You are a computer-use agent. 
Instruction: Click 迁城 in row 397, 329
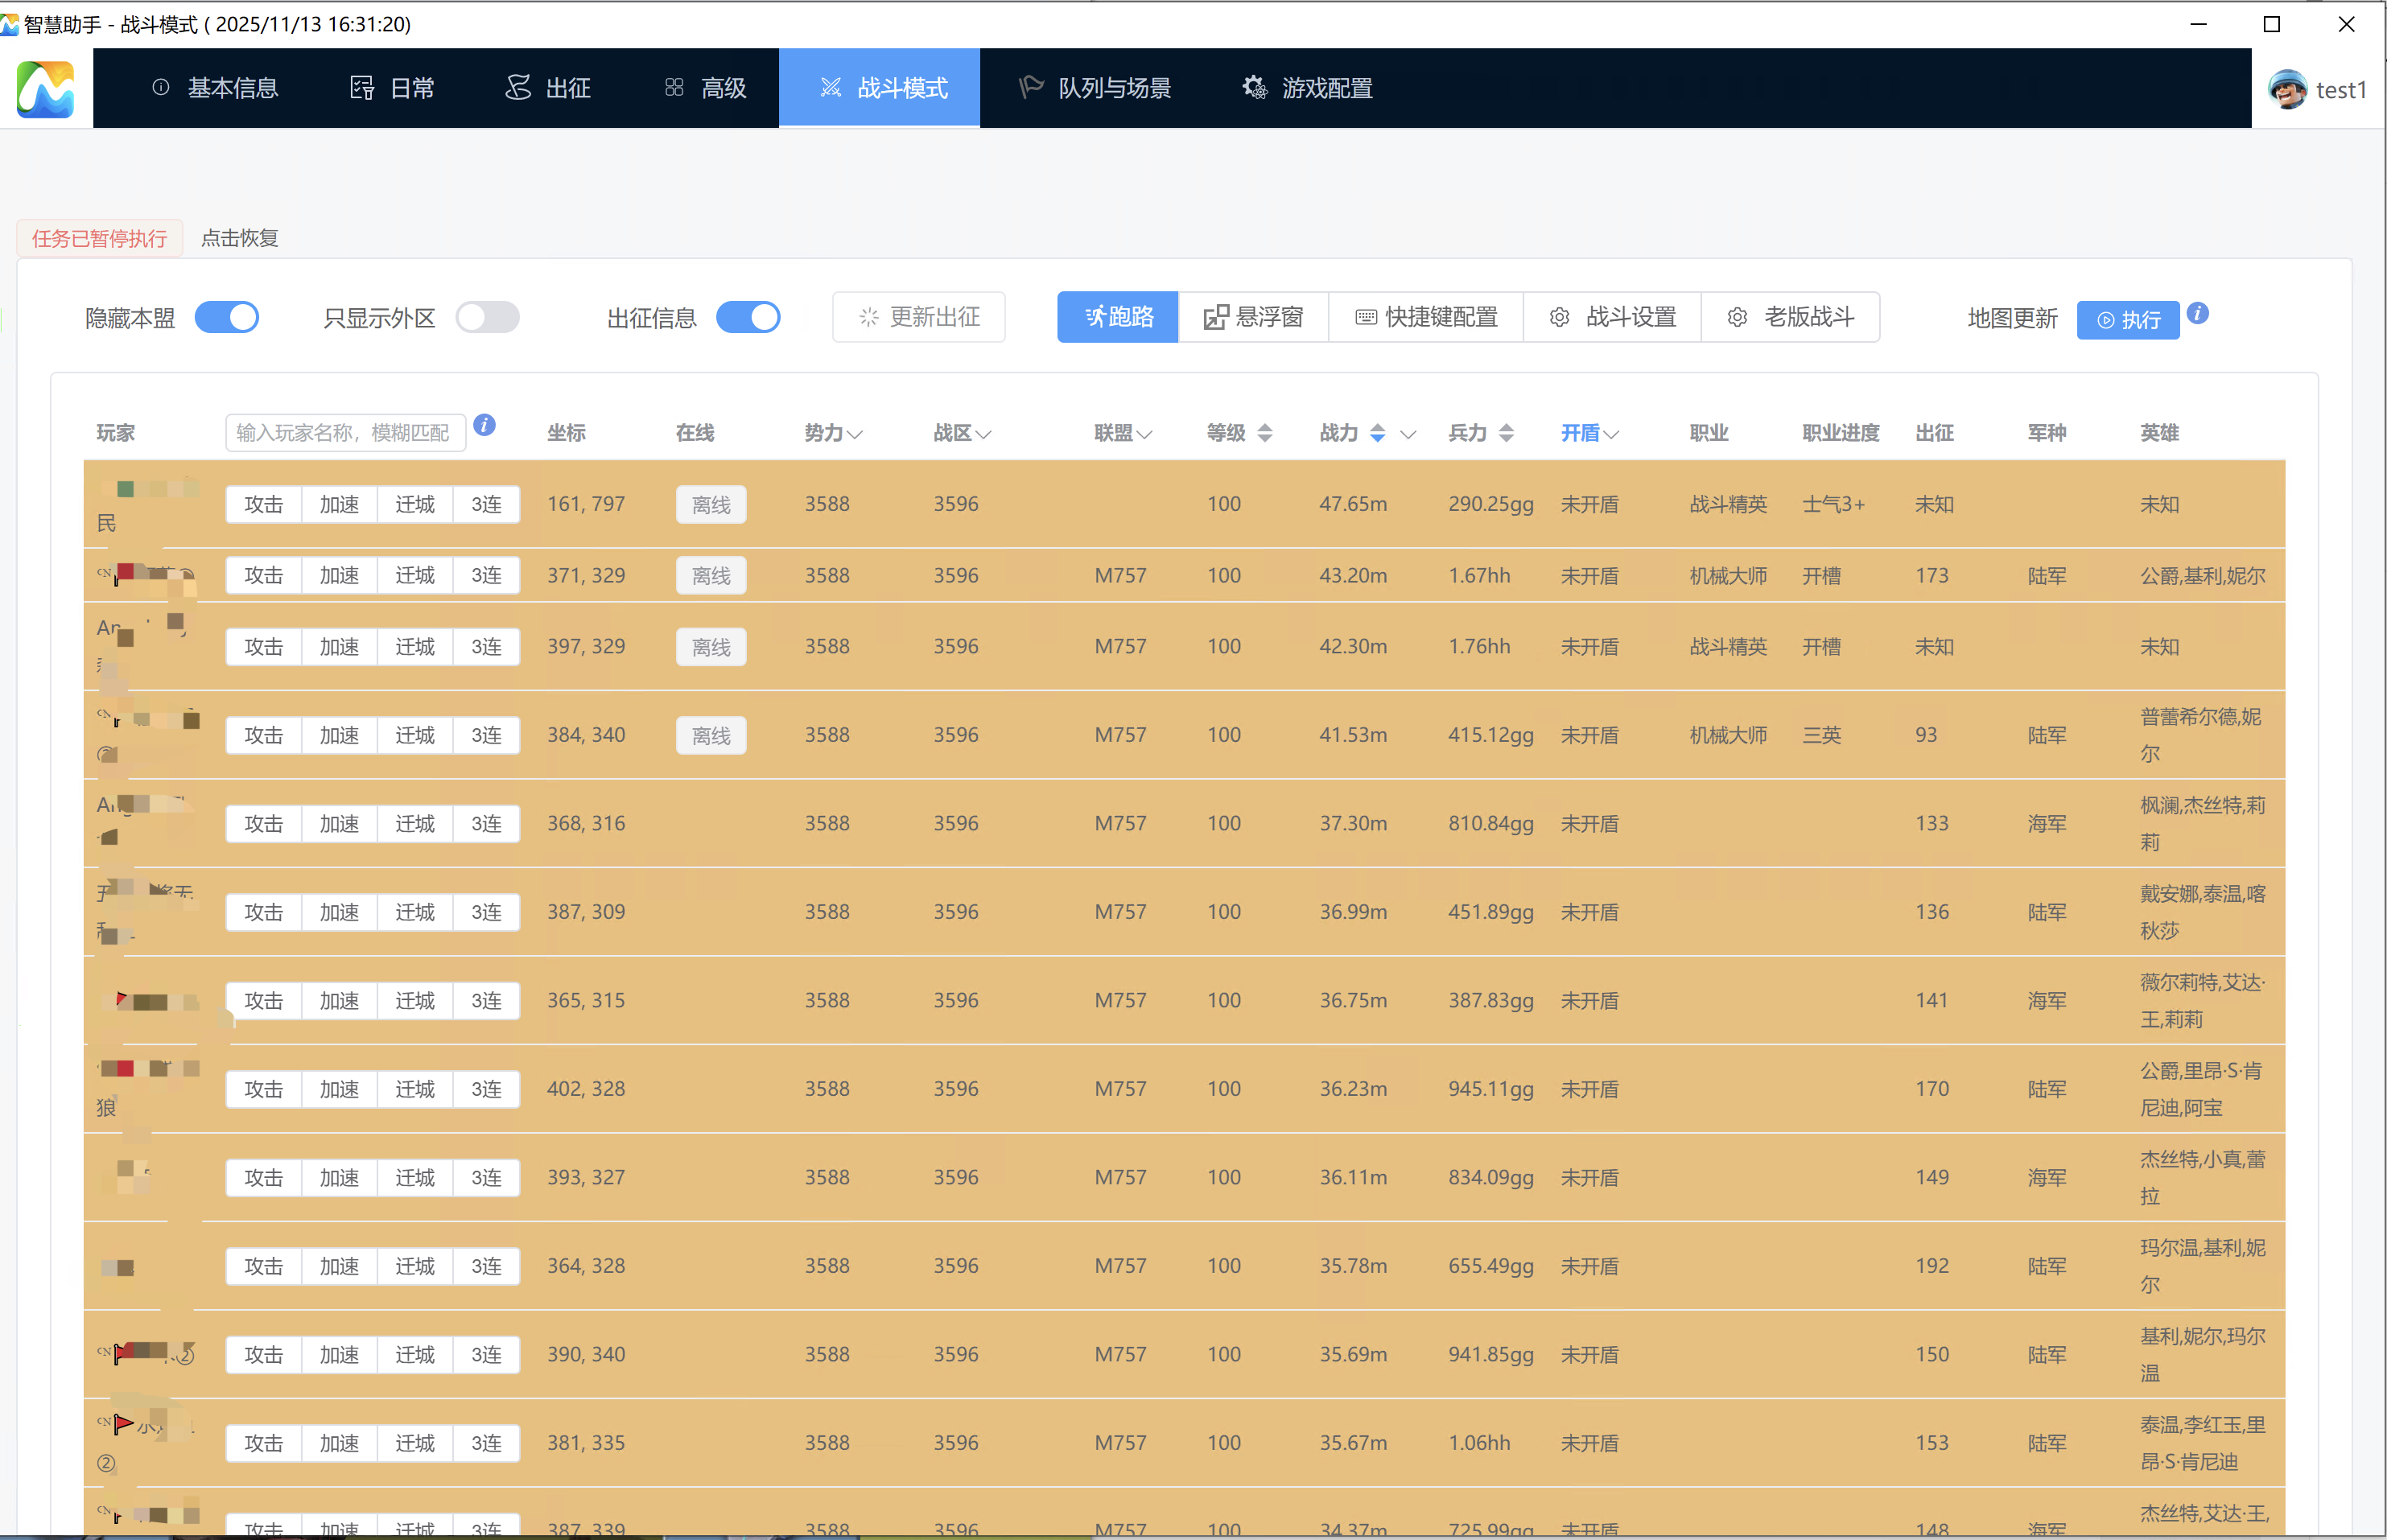click(415, 647)
